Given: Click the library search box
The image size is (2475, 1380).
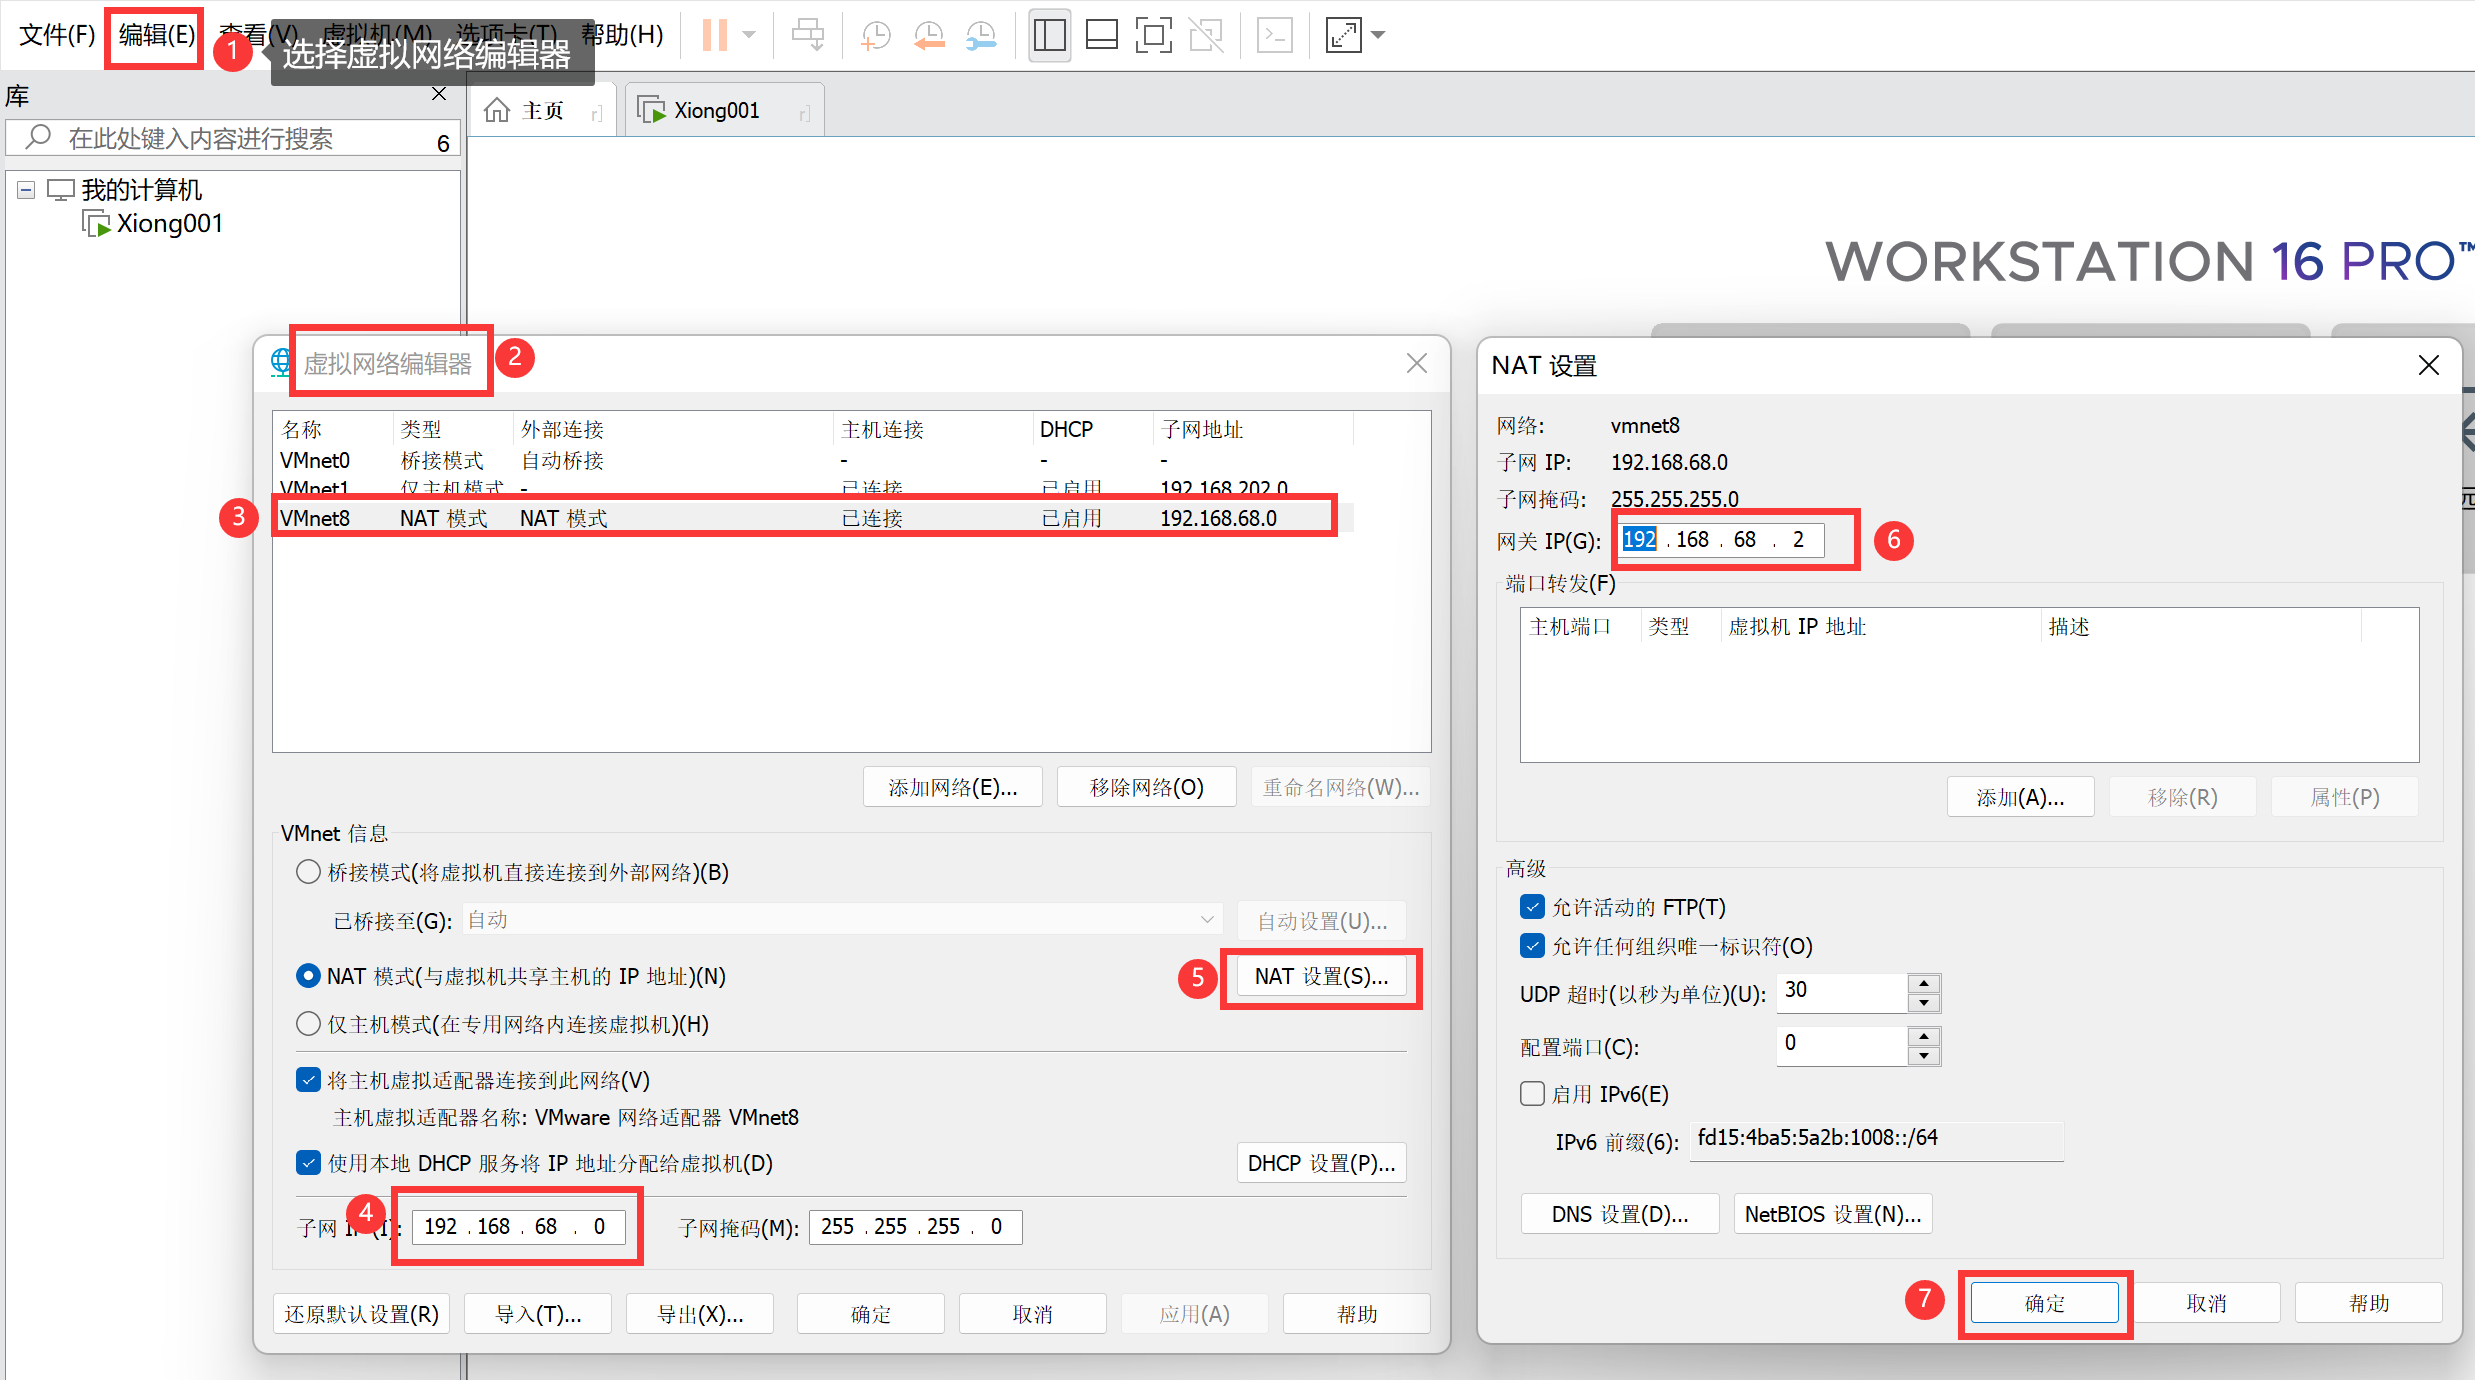Looking at the screenshot, I should pyautogui.click(x=232, y=138).
